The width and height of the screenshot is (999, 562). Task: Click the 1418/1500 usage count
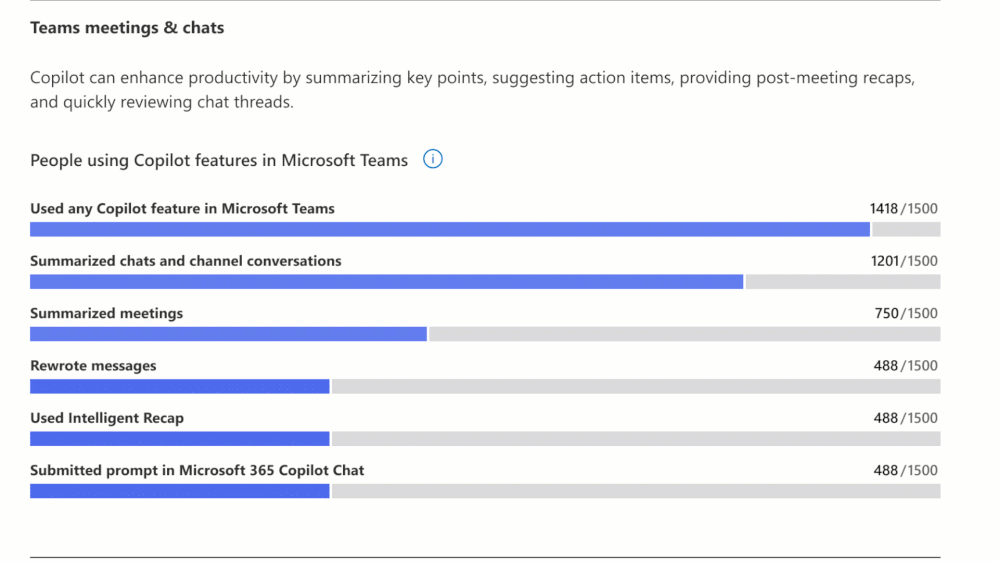[903, 208]
